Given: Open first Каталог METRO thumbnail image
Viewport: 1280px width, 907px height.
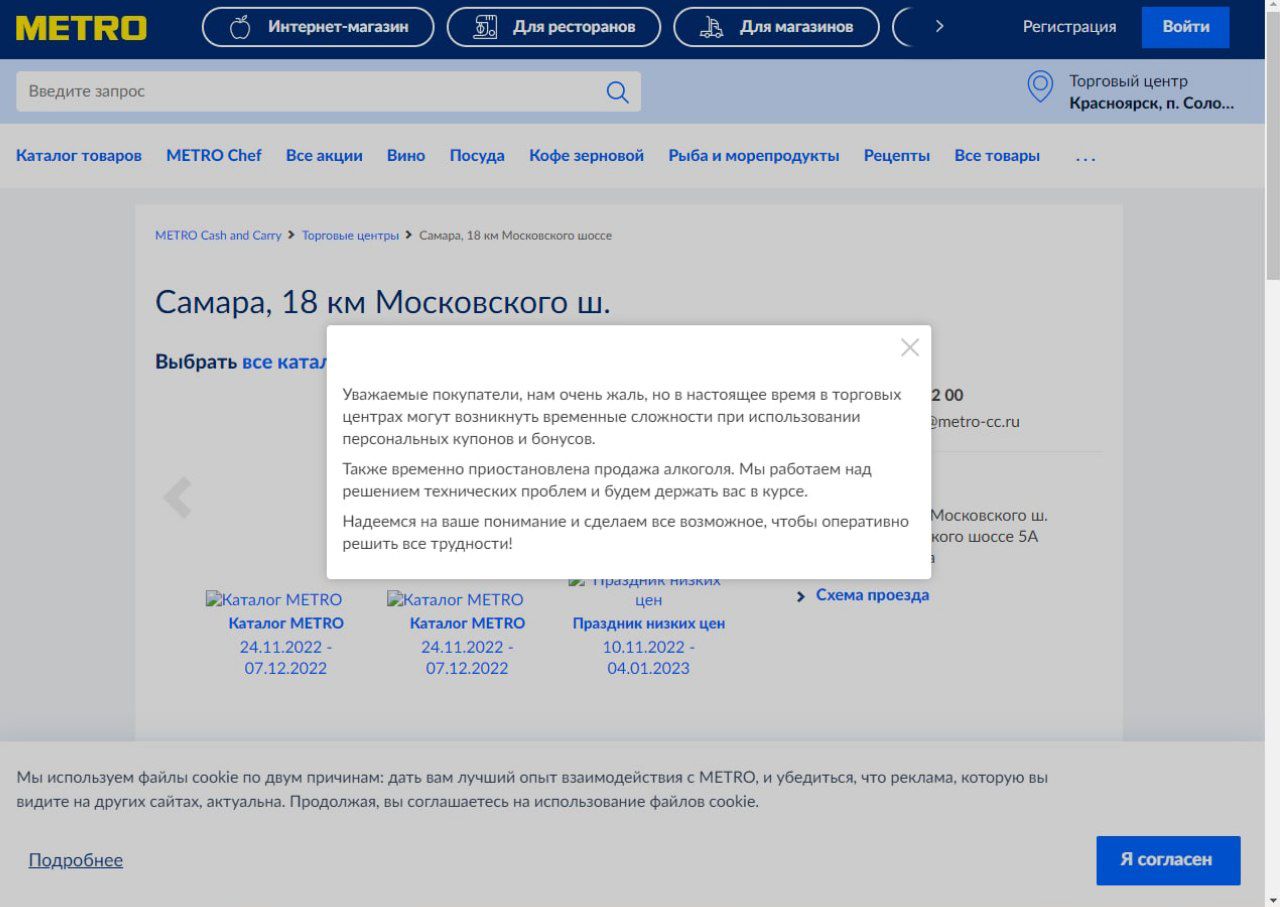Looking at the screenshot, I should pos(274,600).
